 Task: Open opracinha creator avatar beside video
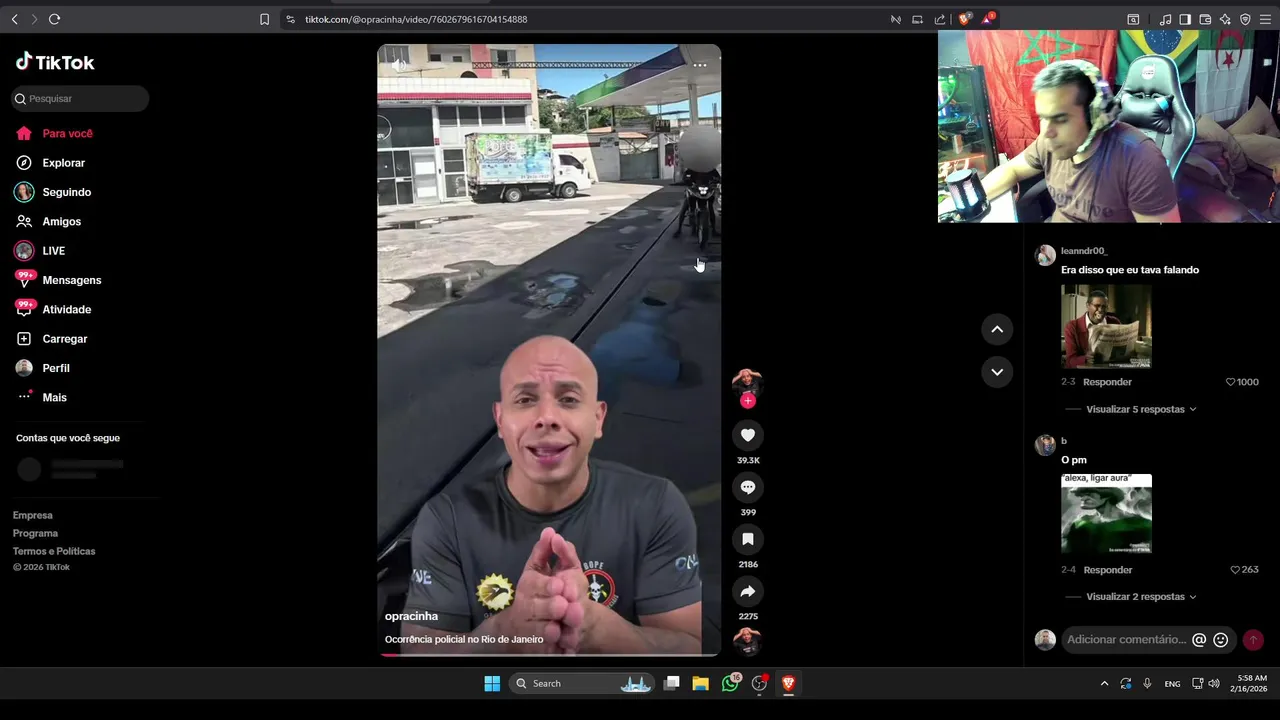click(x=748, y=382)
